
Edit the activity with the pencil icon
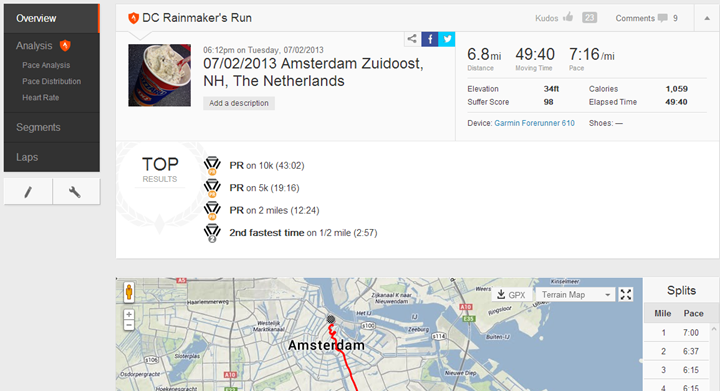(x=28, y=192)
